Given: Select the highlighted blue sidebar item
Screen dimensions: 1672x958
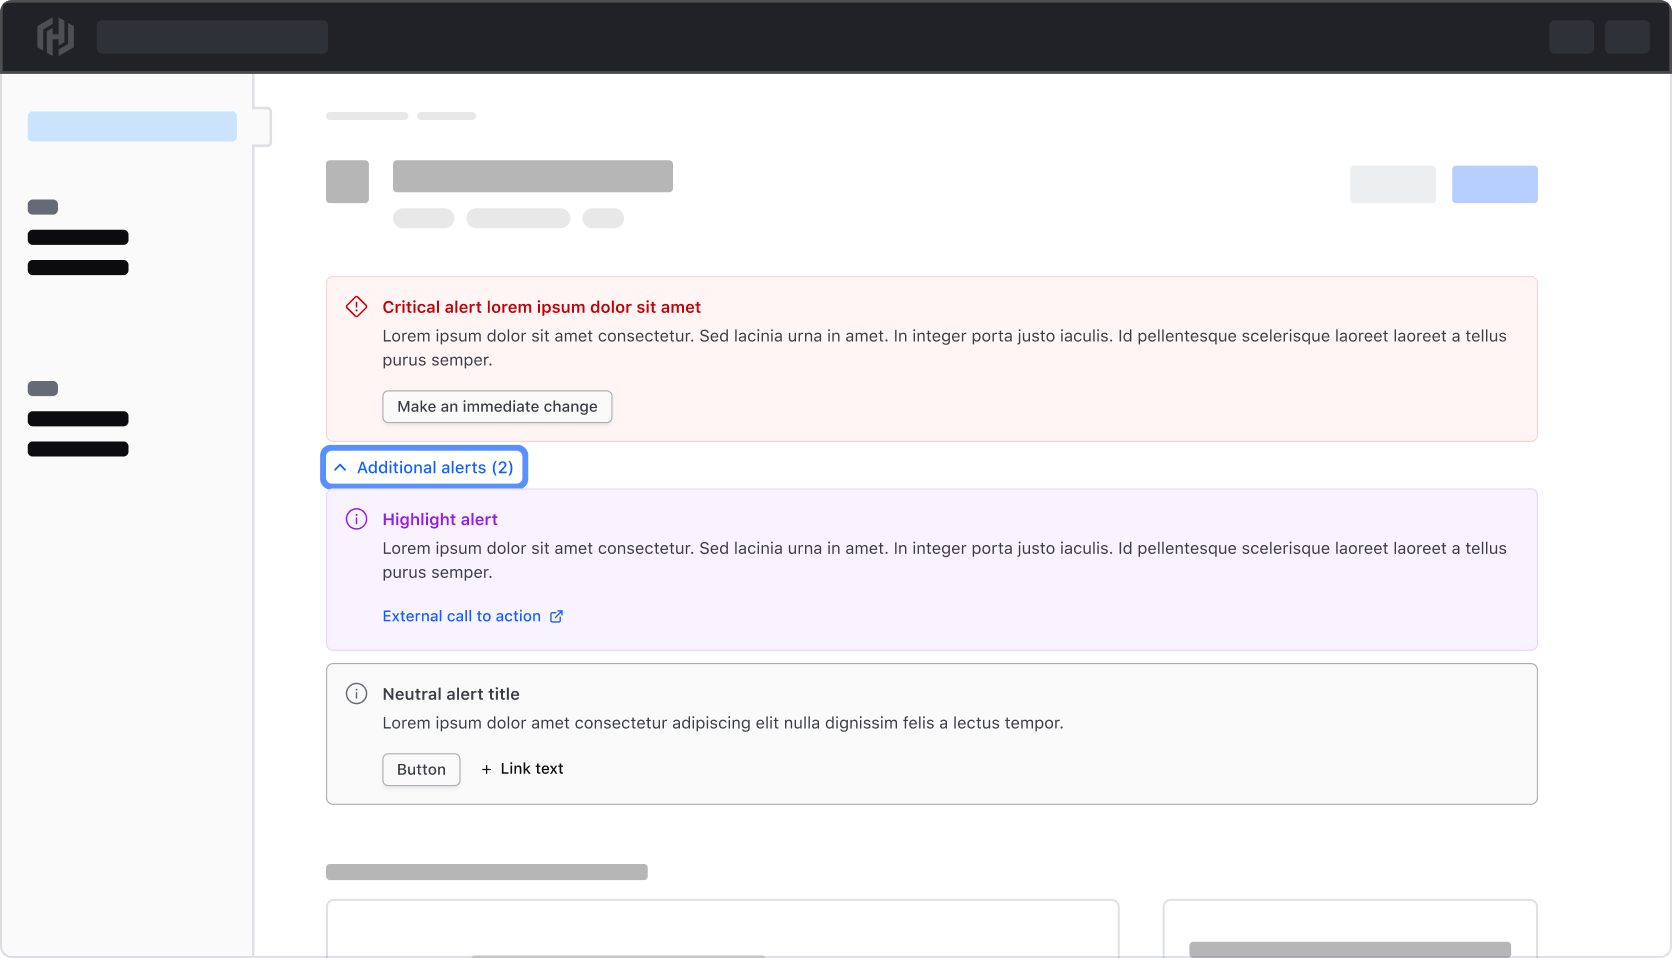Looking at the screenshot, I should [132, 127].
